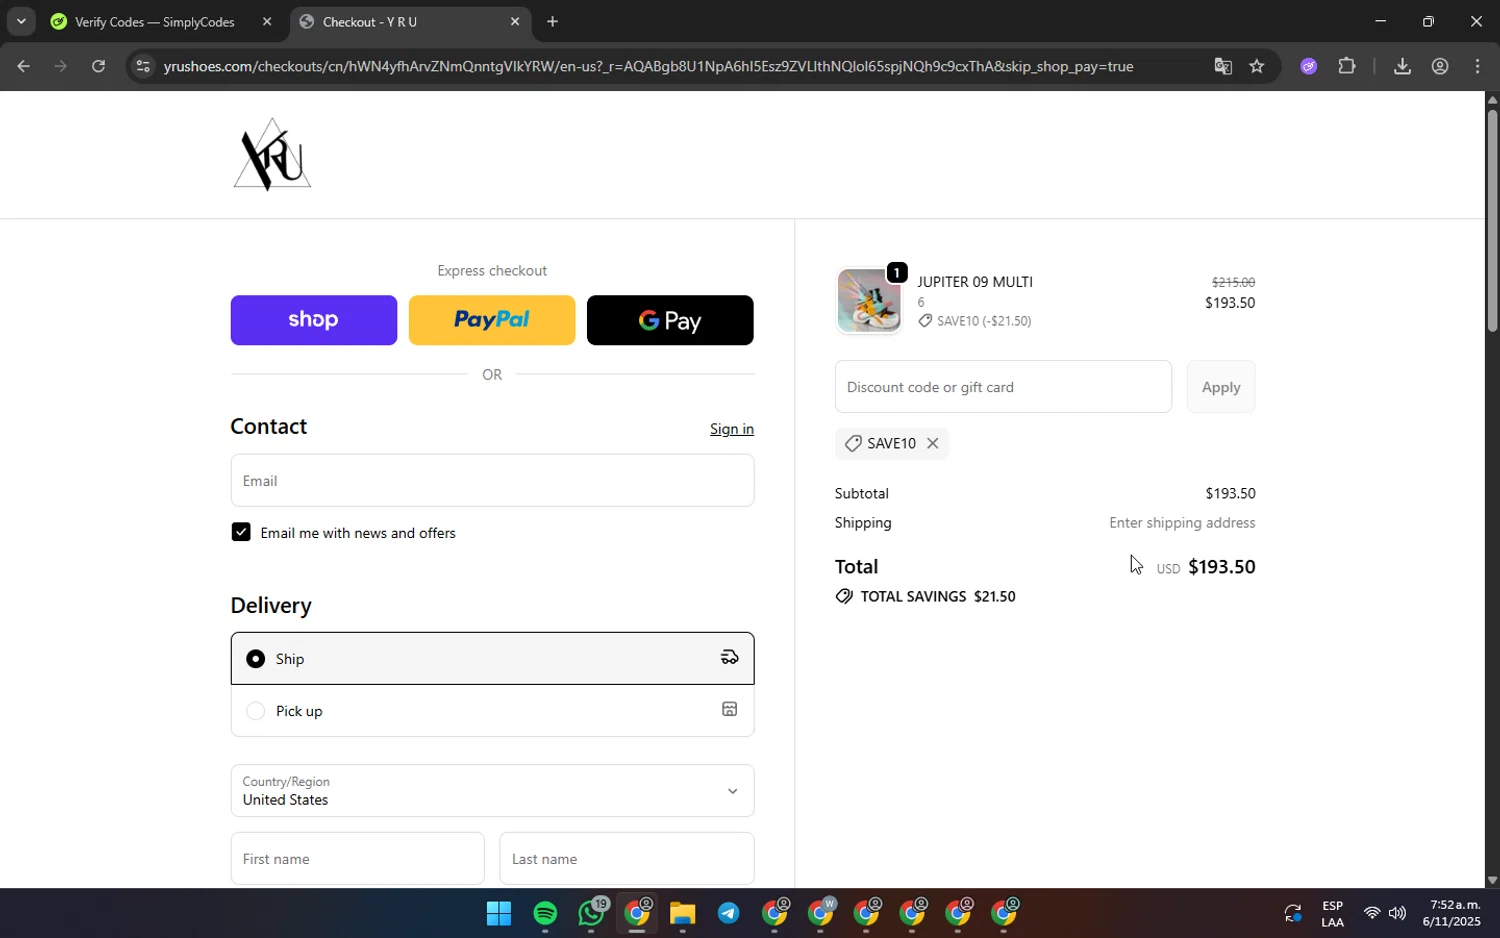Open the Windows Start menu
1500x938 pixels.
pyautogui.click(x=499, y=914)
